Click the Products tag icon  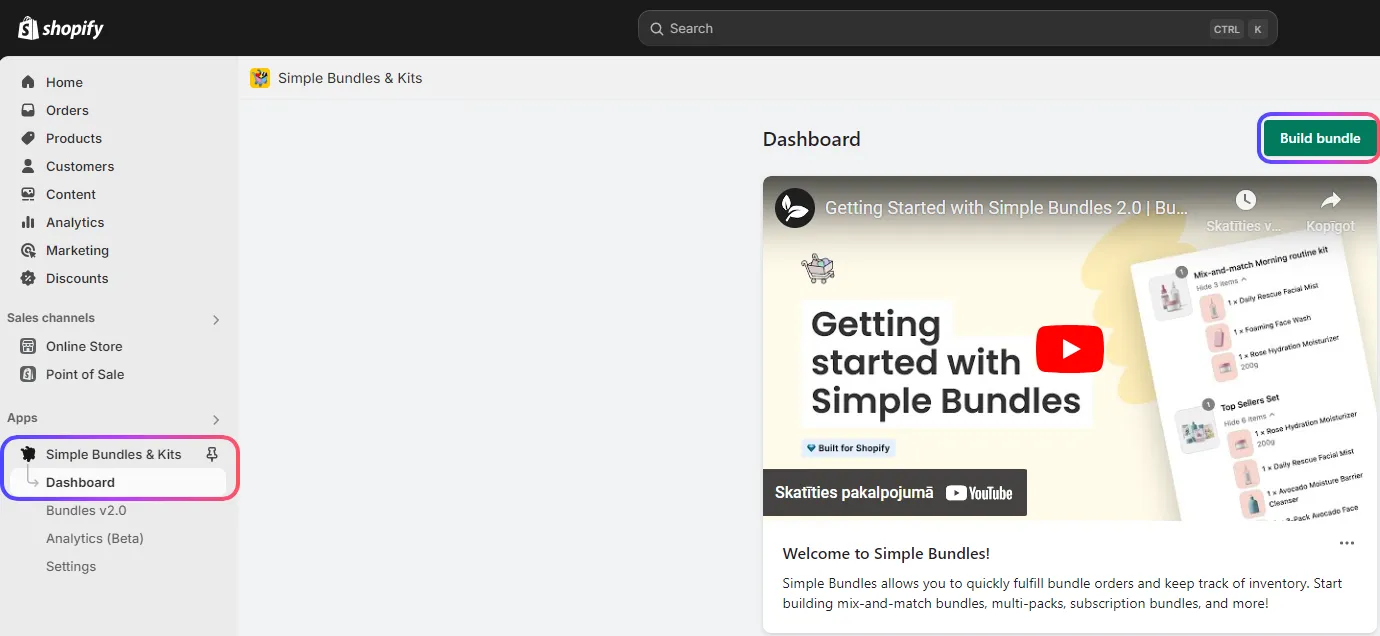28,138
